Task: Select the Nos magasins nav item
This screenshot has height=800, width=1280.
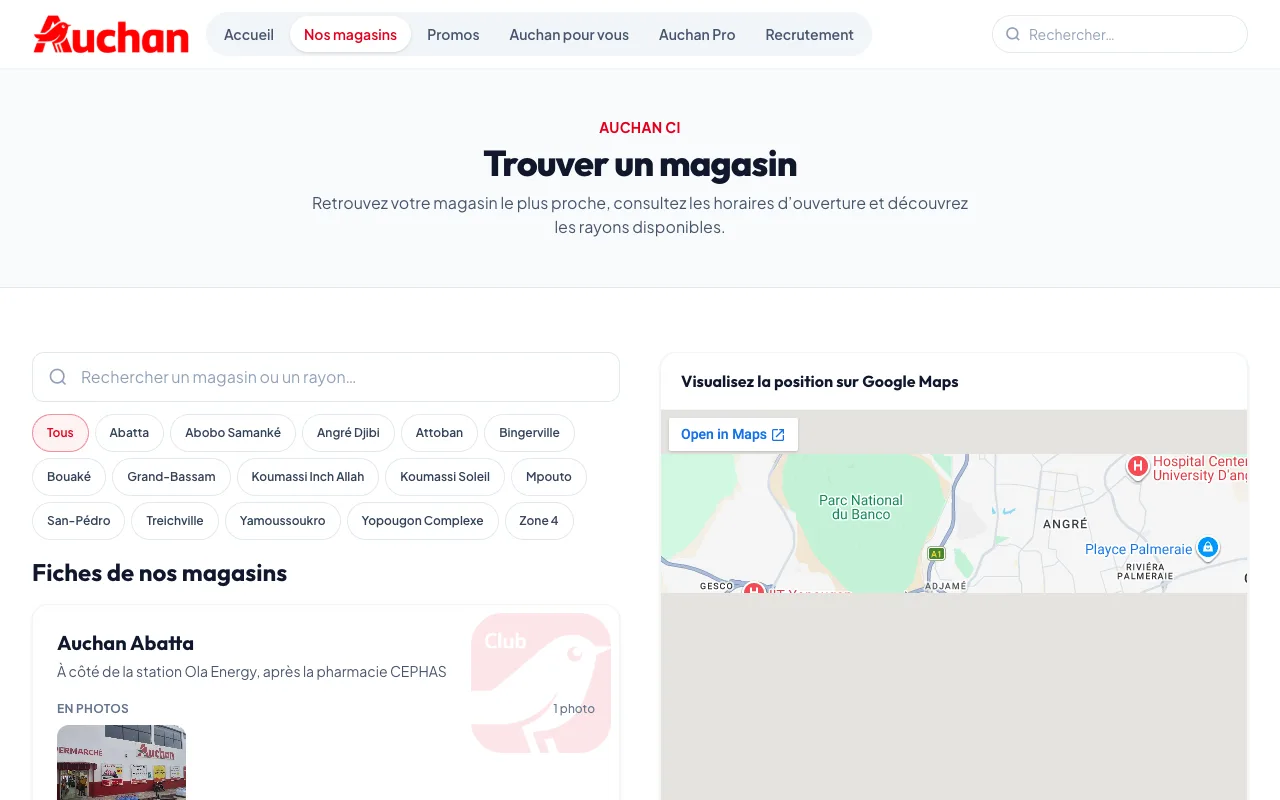Action: pyautogui.click(x=350, y=34)
